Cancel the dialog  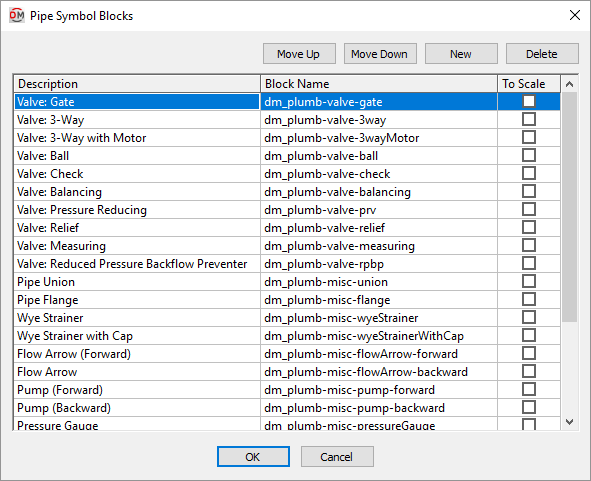(x=337, y=457)
